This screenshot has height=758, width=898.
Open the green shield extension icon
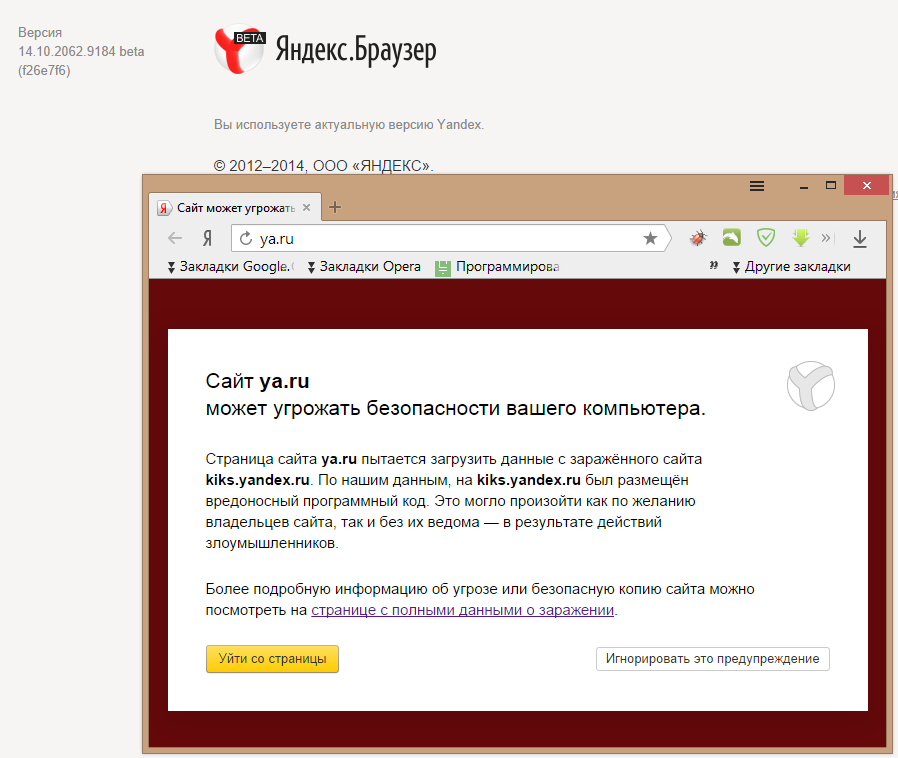coord(766,238)
